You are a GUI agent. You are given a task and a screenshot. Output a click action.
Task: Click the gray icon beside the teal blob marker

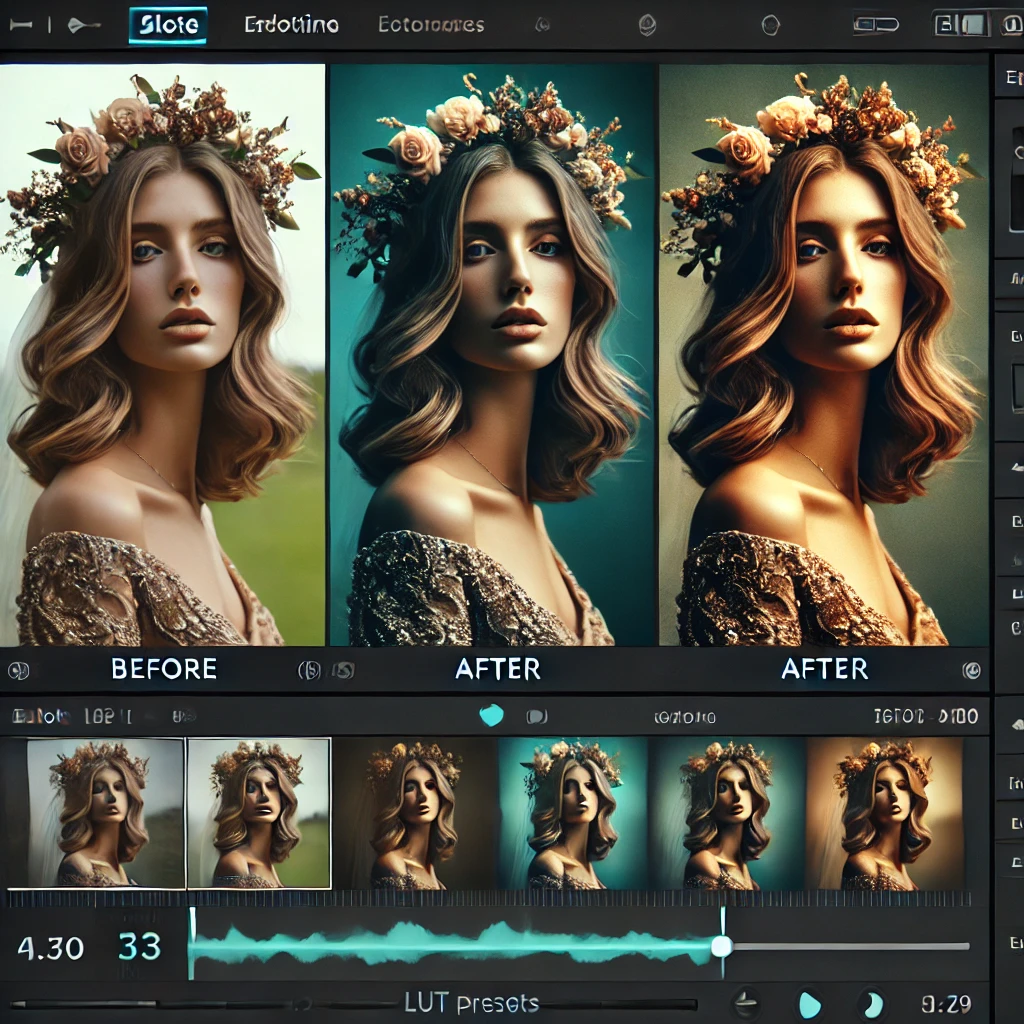[537, 716]
